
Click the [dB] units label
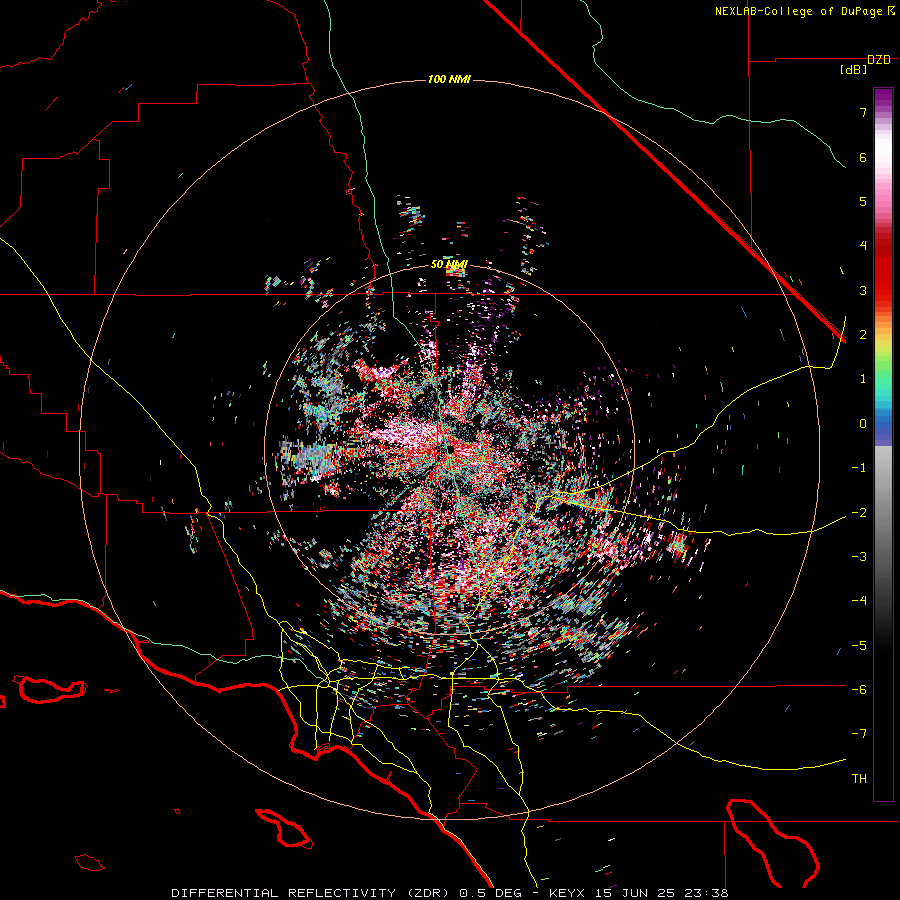[x=854, y=70]
